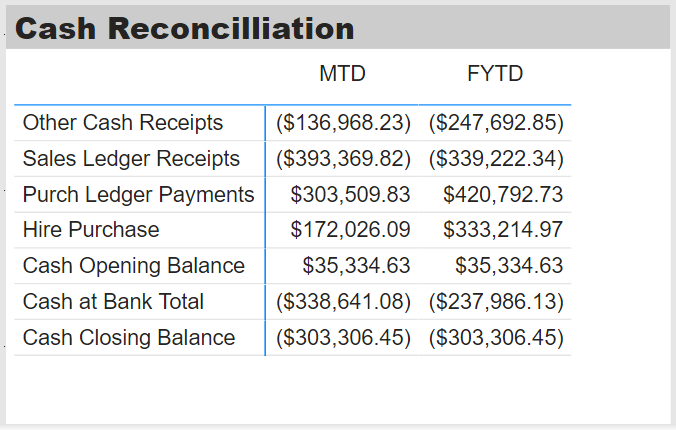
Task: Click the FYTD value $333,214.97
Action: coord(503,230)
